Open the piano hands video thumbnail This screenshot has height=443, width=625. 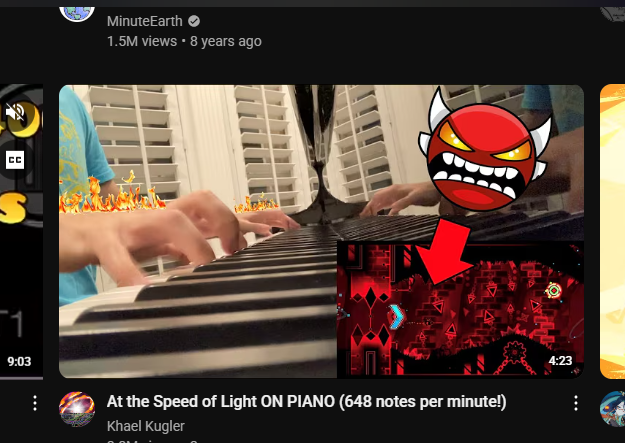(321, 231)
